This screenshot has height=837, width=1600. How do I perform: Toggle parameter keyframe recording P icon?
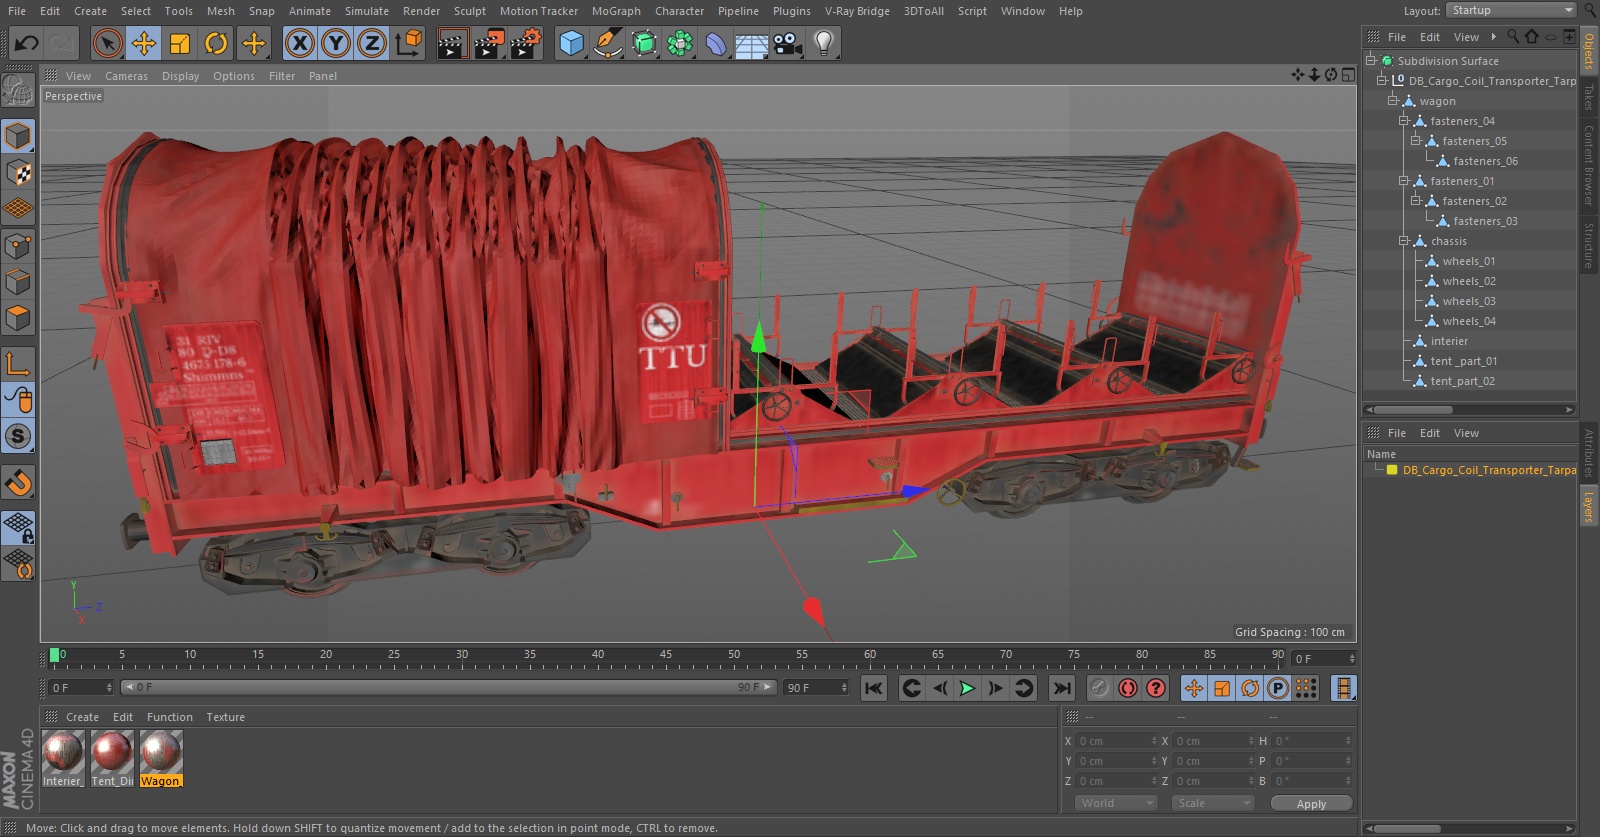(x=1278, y=688)
